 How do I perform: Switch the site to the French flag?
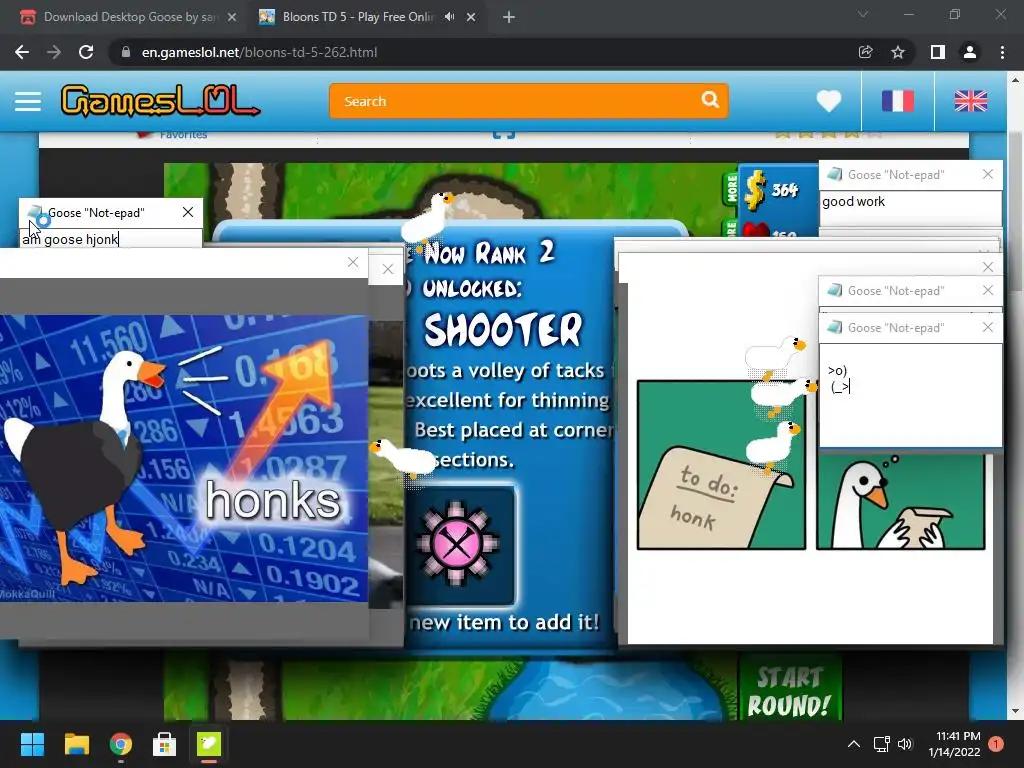click(898, 101)
